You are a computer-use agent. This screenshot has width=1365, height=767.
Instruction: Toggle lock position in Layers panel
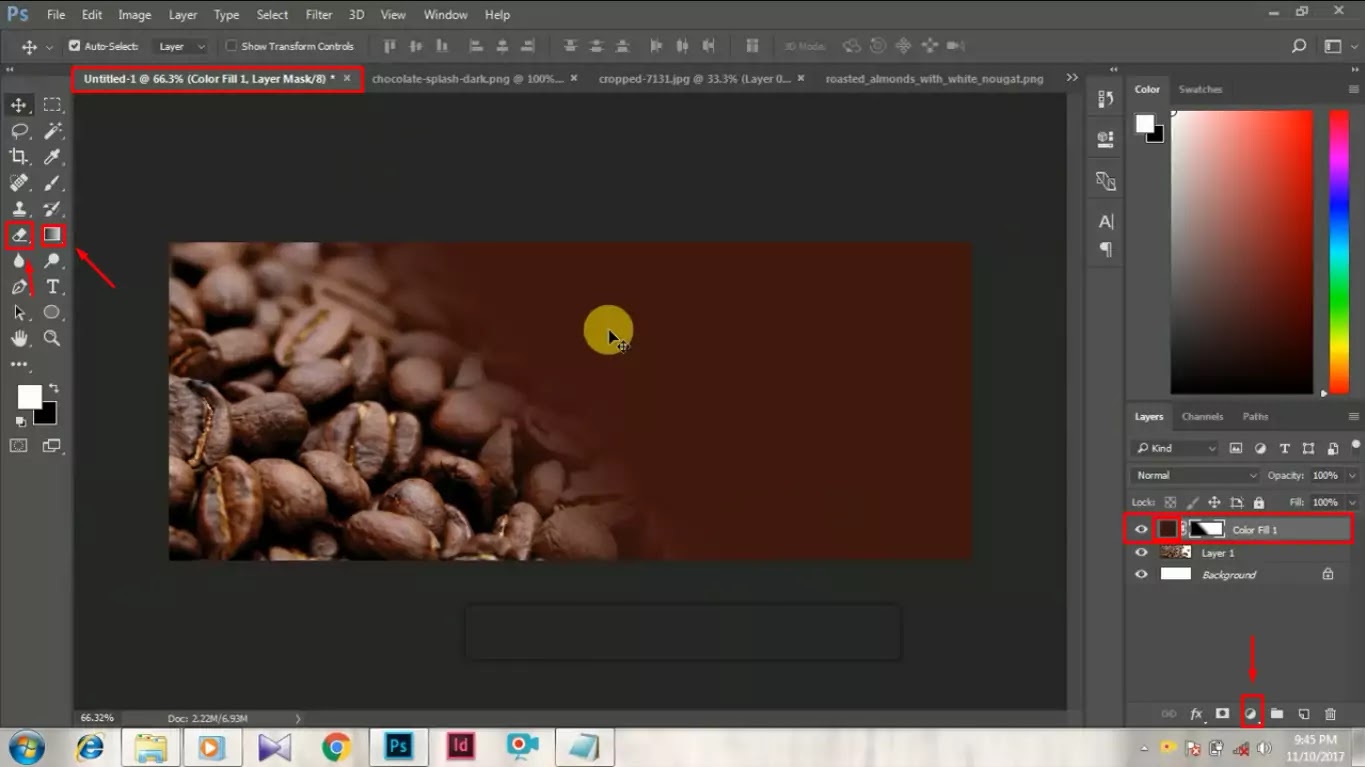tap(1214, 502)
